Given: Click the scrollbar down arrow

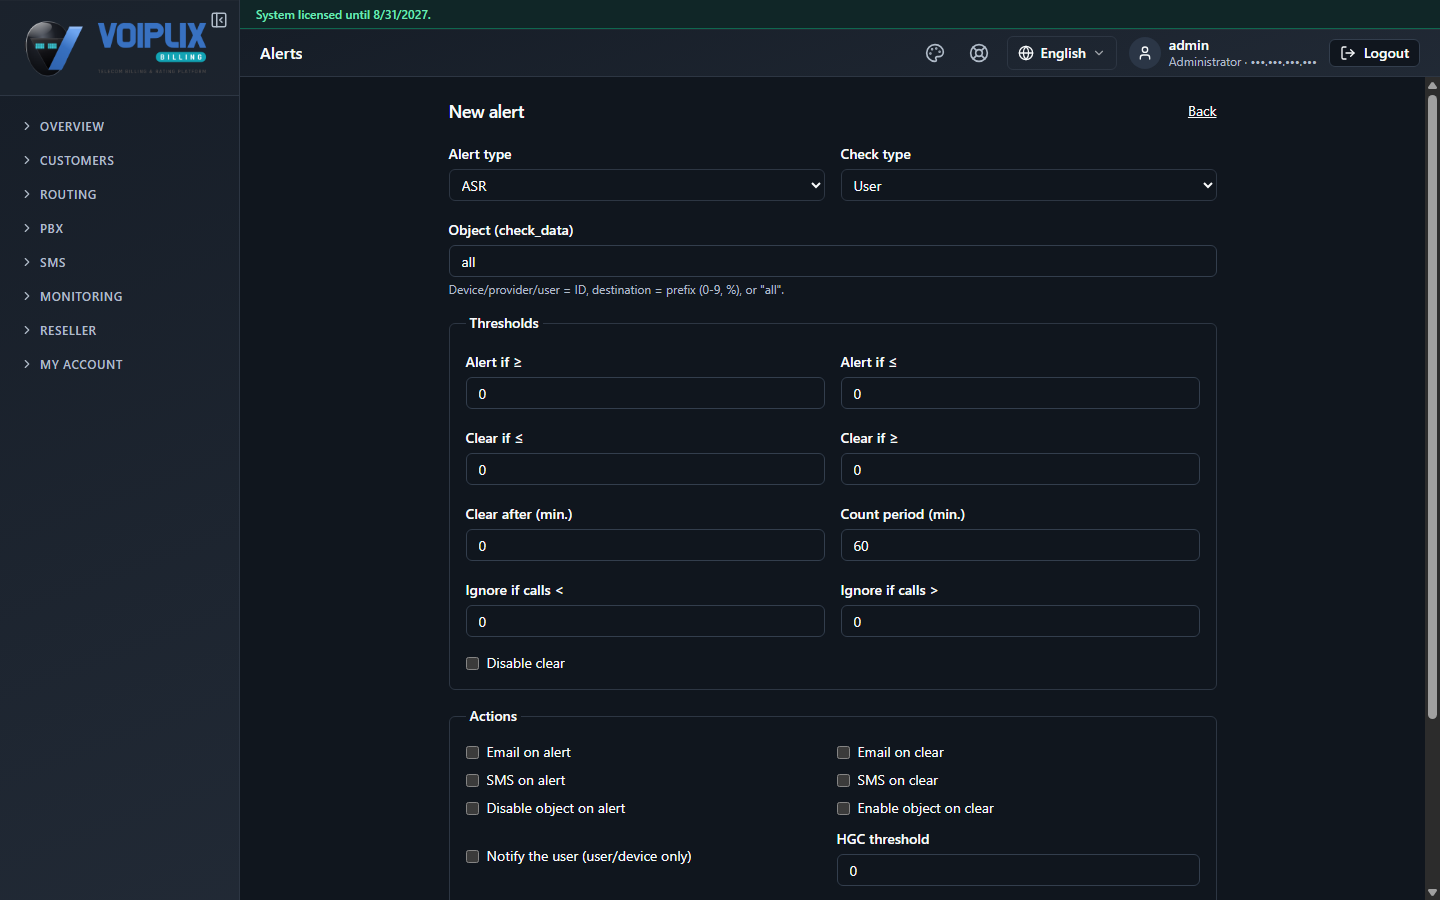Looking at the screenshot, I should (1432, 892).
